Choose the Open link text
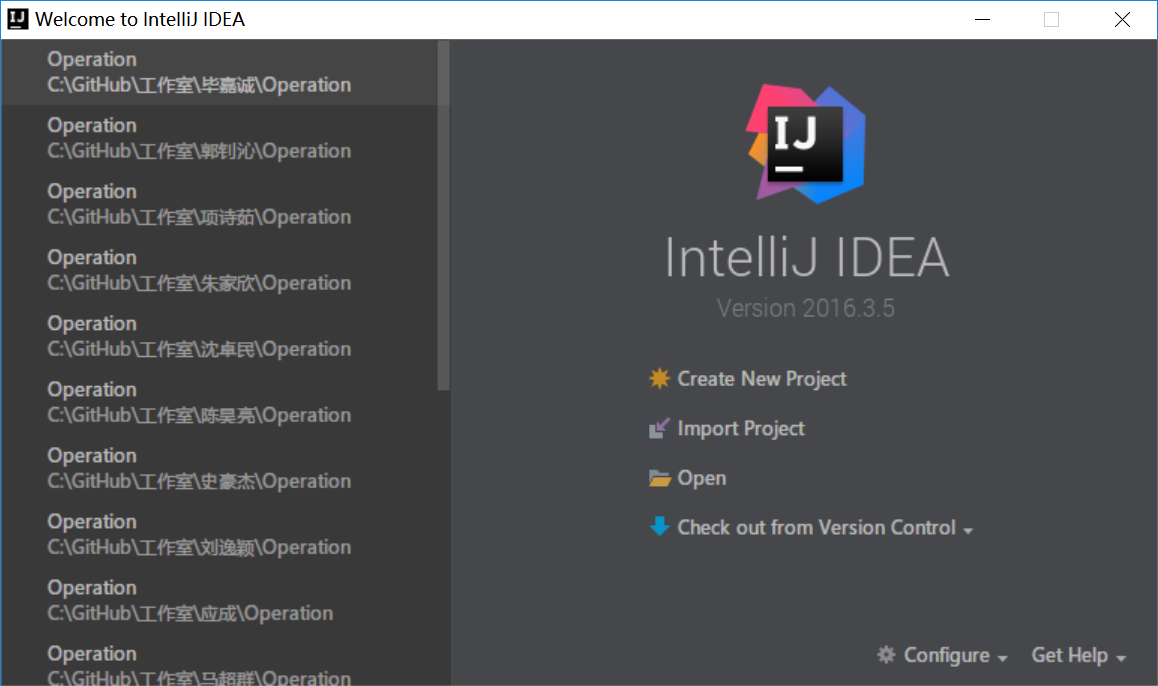The image size is (1158, 686). 702,479
